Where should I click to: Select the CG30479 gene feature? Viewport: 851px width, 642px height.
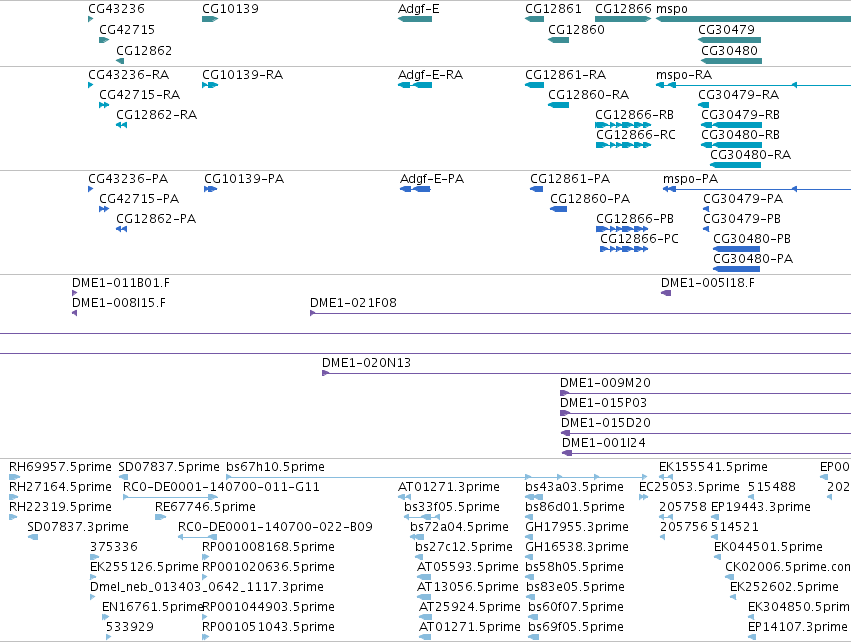729,40
